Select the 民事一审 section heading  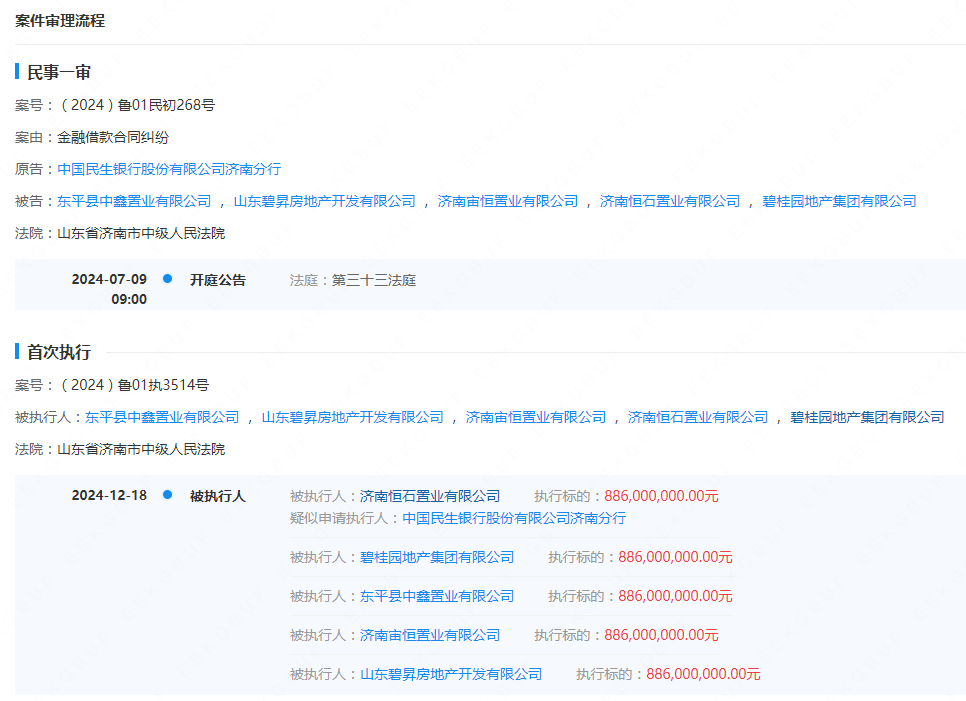click(x=59, y=72)
